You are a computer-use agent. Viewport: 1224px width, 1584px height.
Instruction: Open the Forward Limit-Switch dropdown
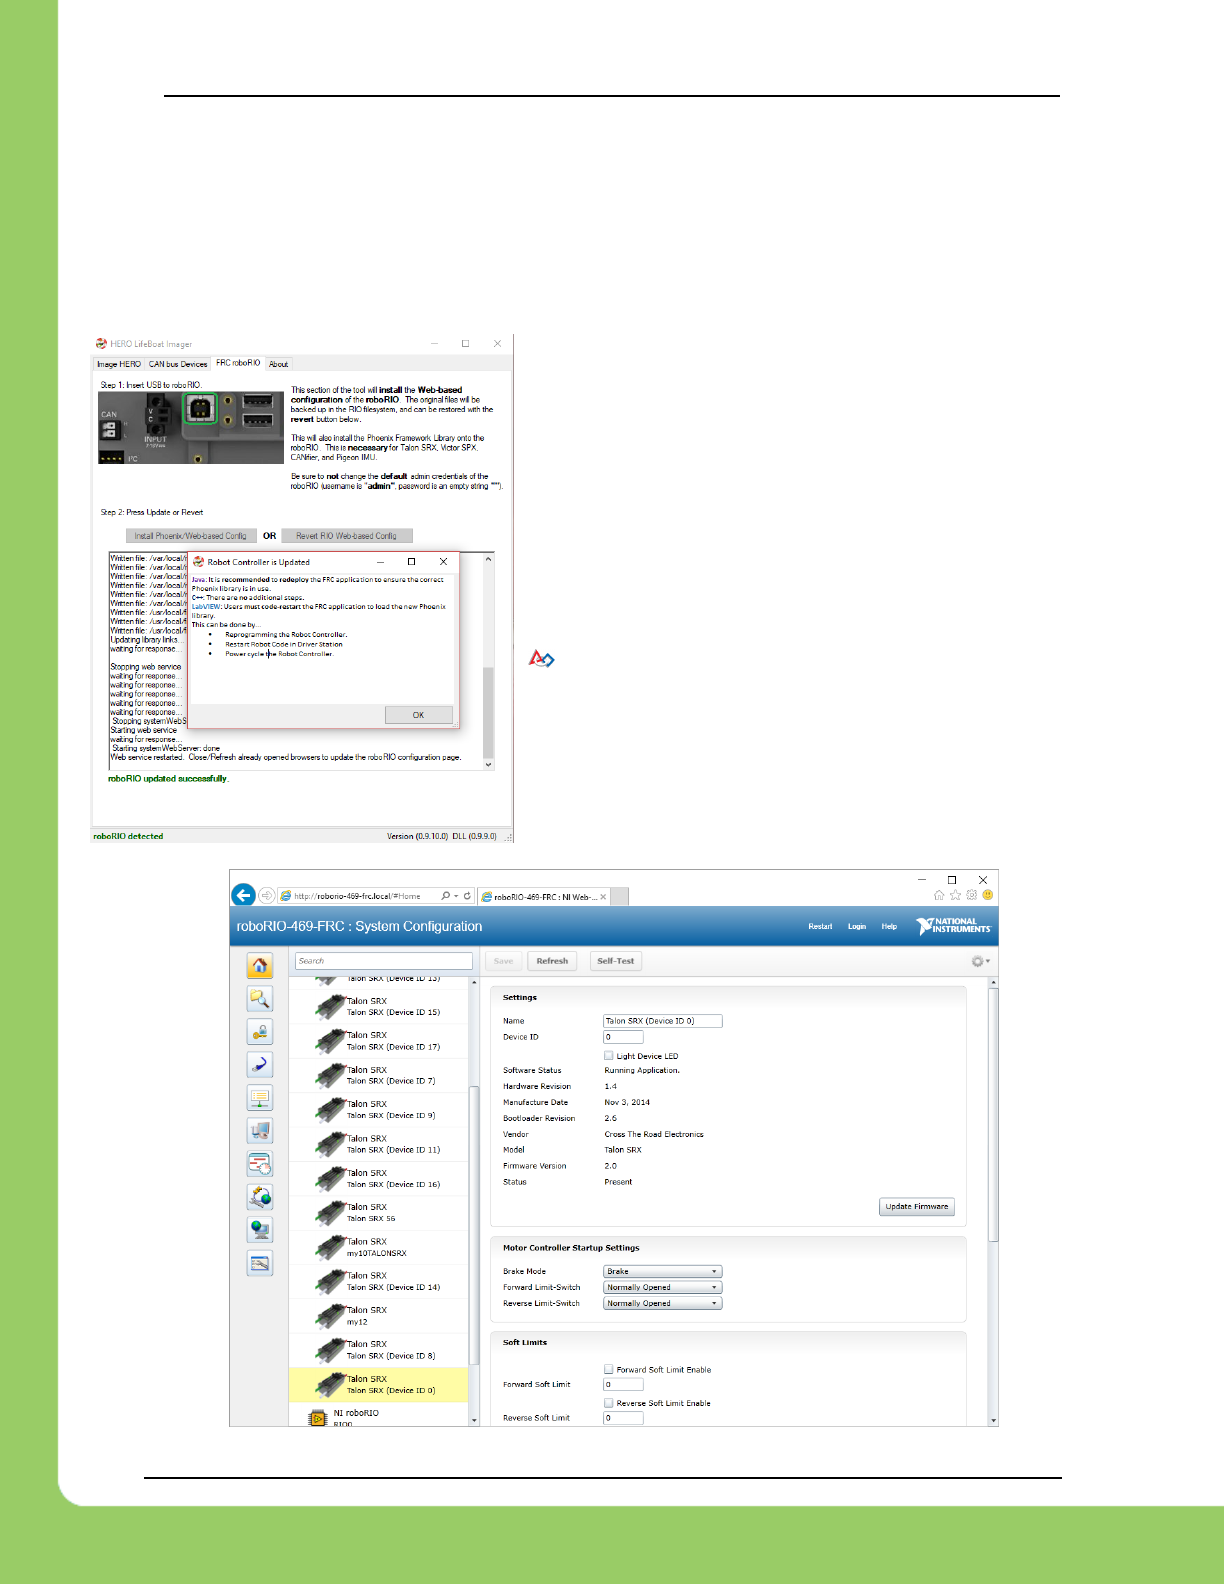pos(662,1287)
